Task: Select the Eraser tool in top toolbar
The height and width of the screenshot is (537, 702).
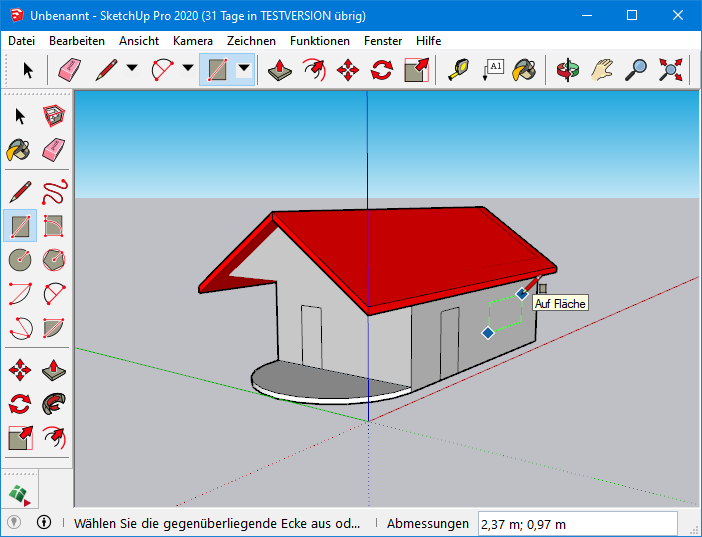Action: [69, 70]
